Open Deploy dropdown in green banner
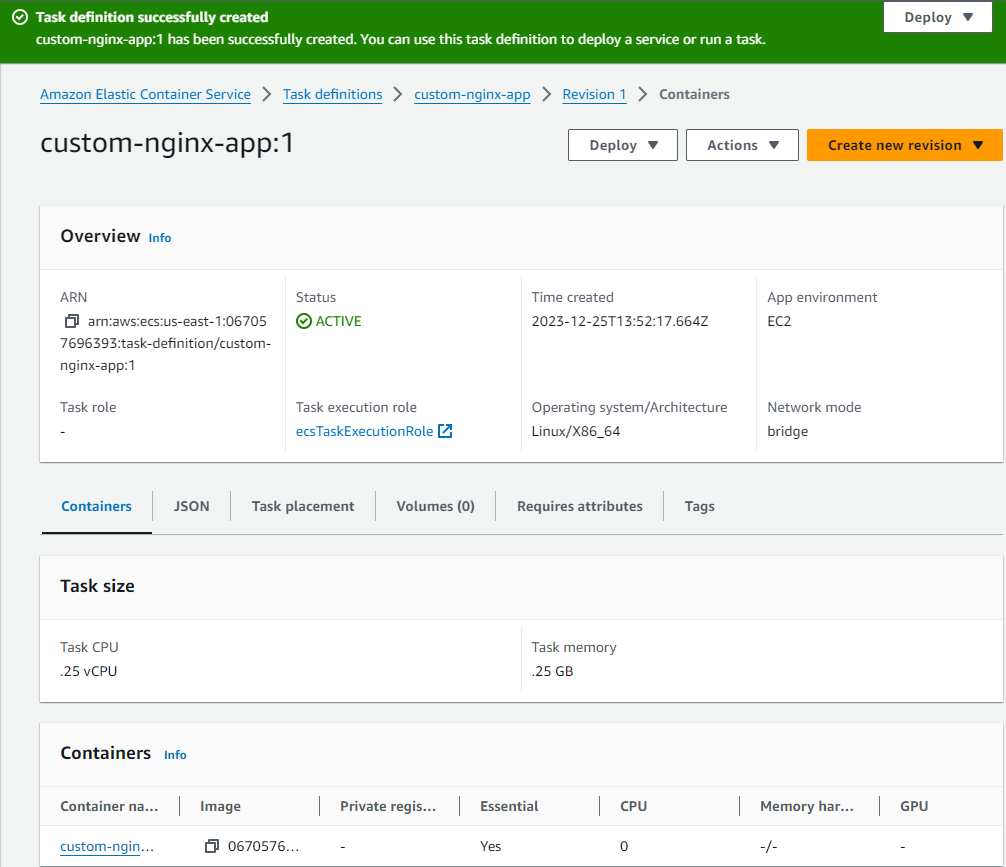Image resolution: width=1006 pixels, height=867 pixels. 938,17
